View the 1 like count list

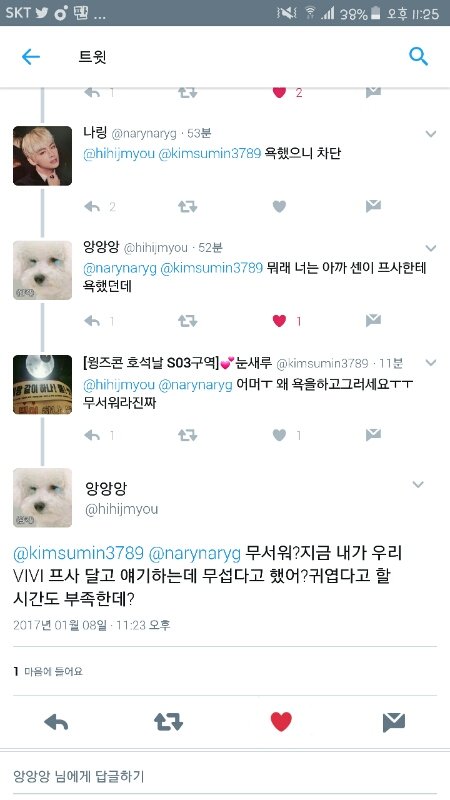coord(48,671)
